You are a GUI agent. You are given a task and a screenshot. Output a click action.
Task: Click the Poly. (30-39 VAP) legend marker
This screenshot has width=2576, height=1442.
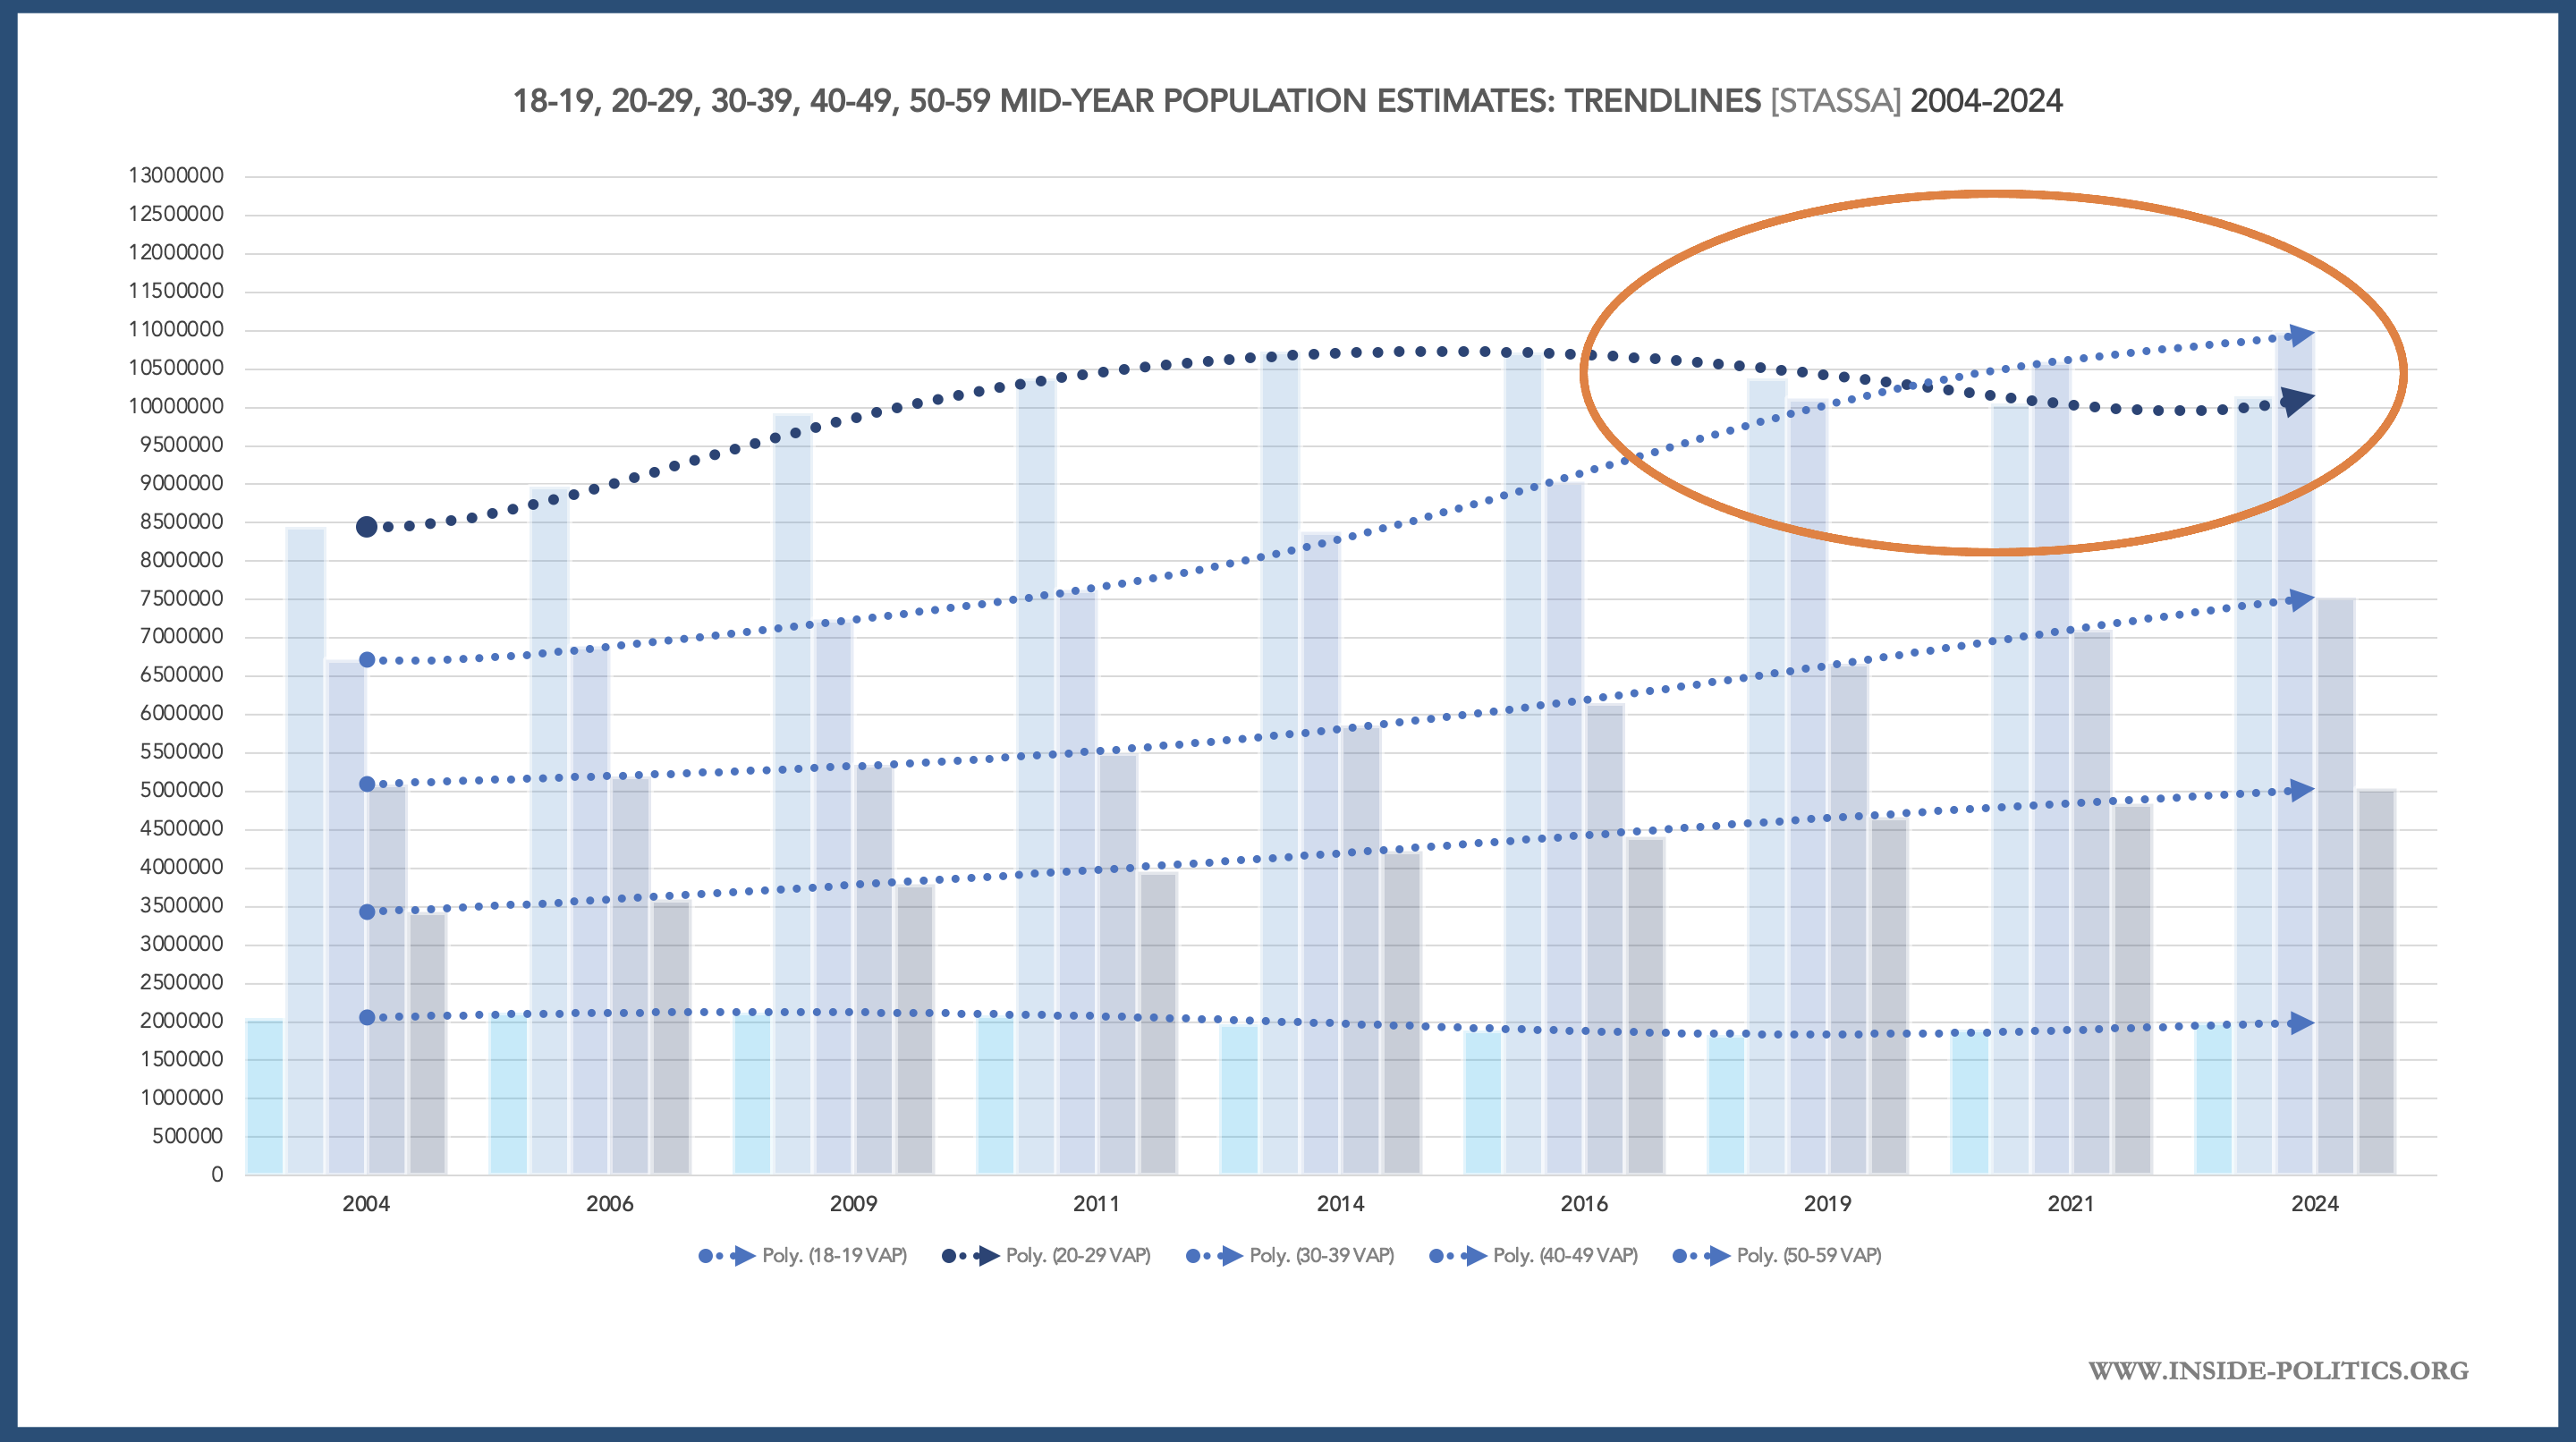(1214, 1256)
